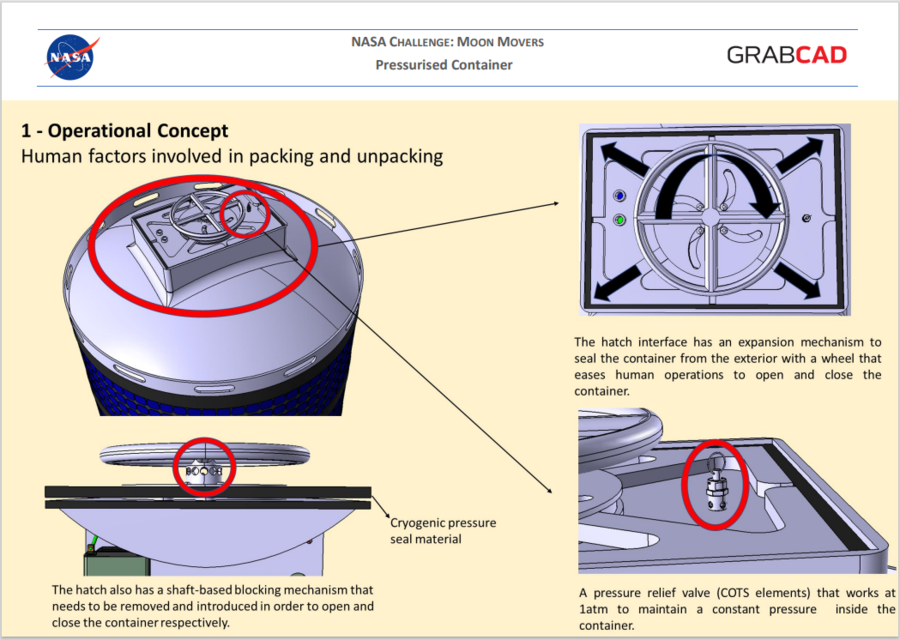Toggle the small screw on the hatch's right side

pyautogui.click(x=806, y=217)
